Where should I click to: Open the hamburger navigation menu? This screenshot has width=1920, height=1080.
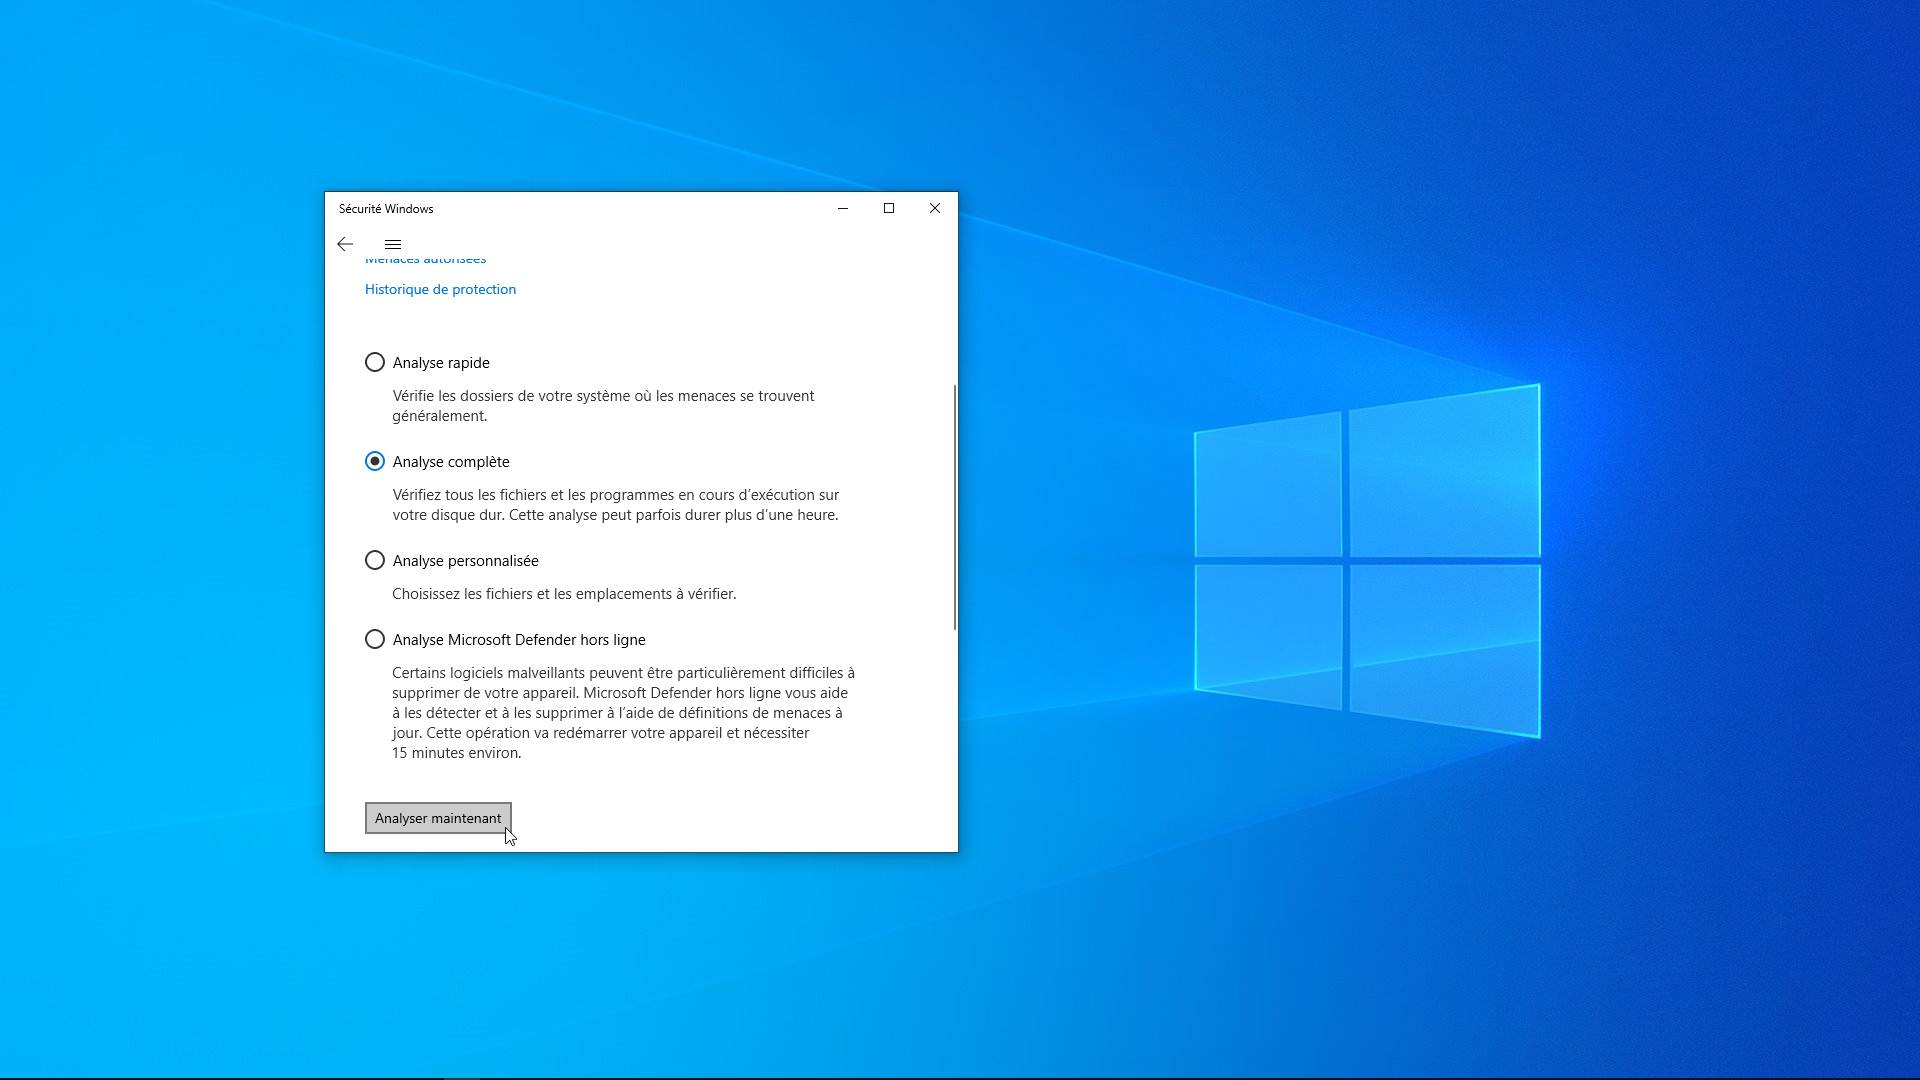pos(393,244)
